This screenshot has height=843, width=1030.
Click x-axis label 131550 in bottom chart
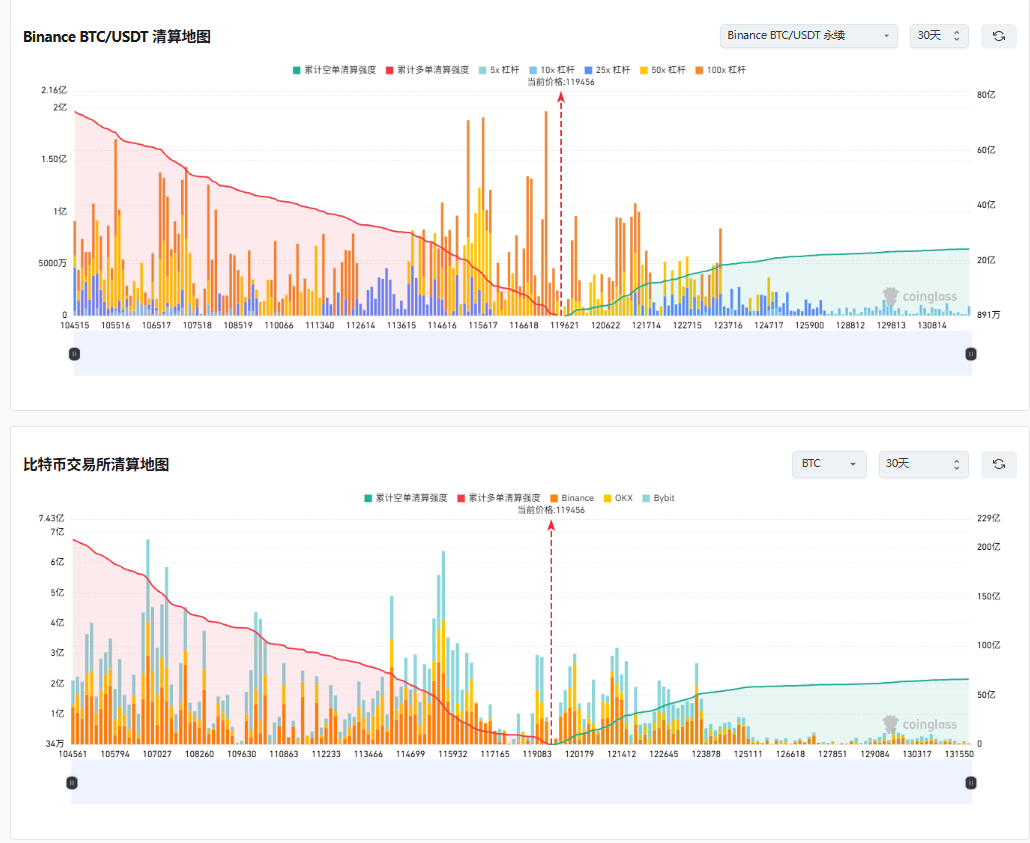click(x=959, y=754)
